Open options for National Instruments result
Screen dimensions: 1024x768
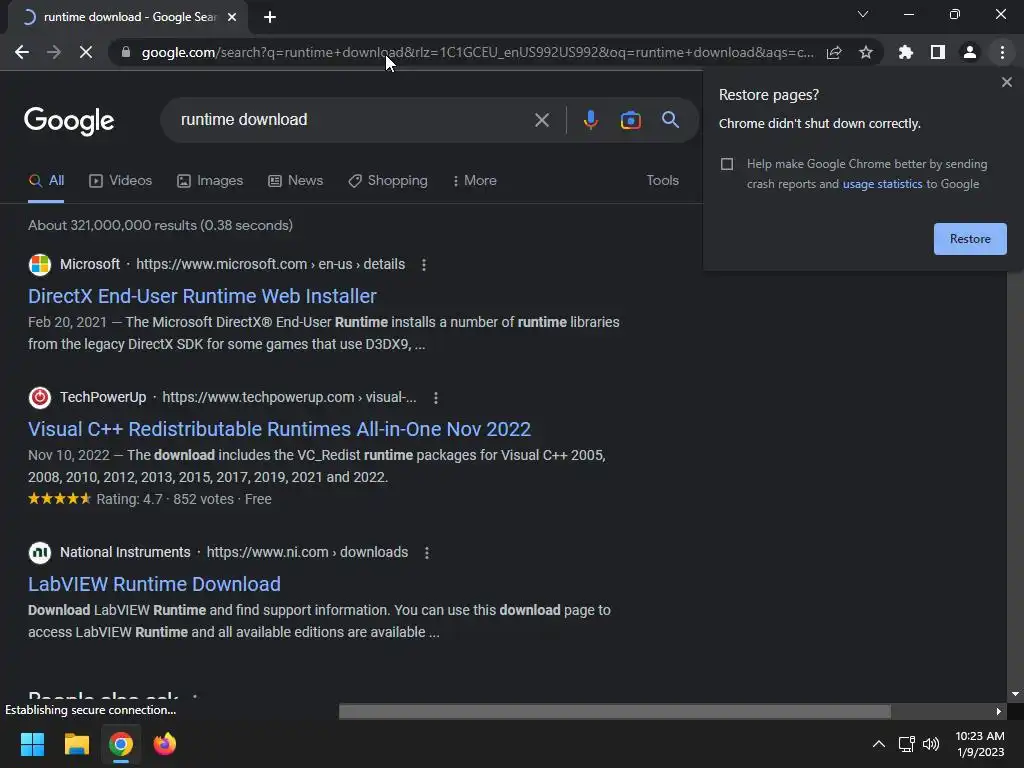point(426,552)
